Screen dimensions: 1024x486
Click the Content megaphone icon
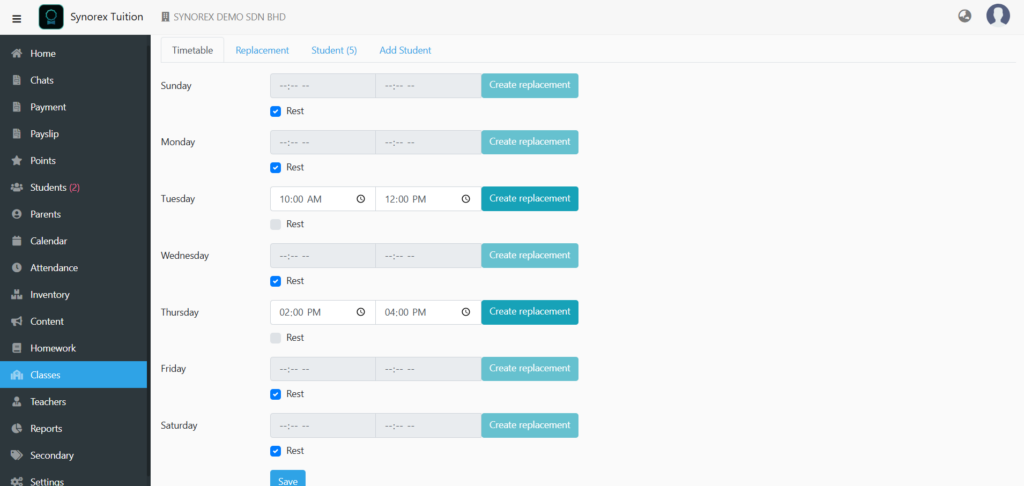coord(18,321)
